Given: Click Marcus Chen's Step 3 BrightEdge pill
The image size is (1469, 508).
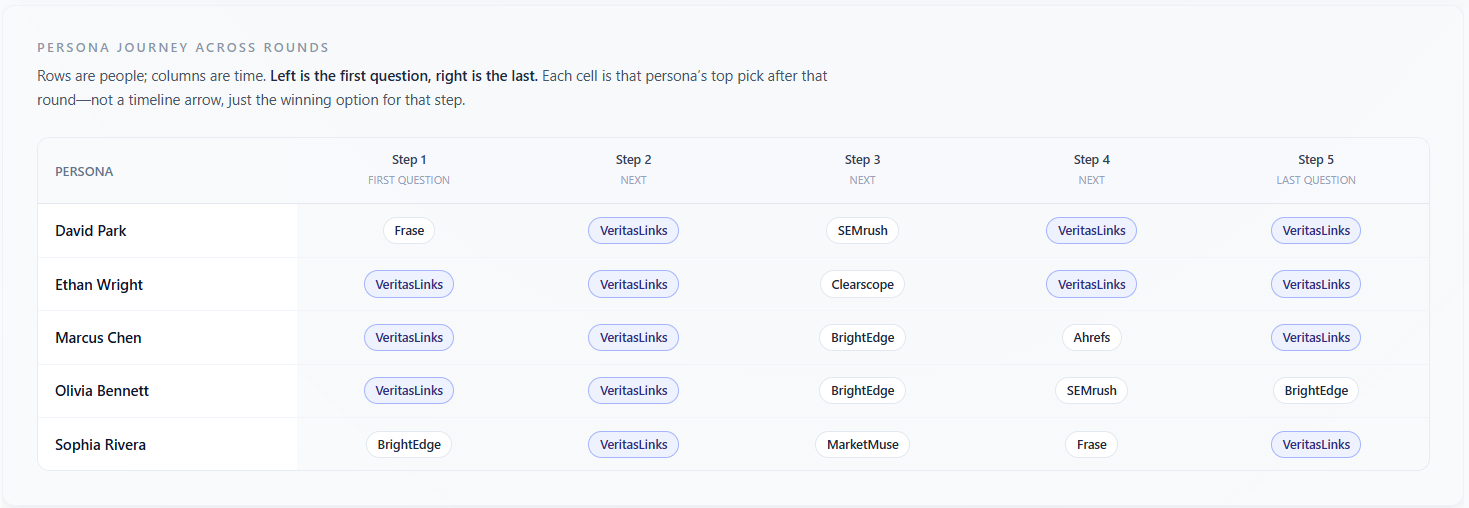Looking at the screenshot, I should coord(862,338).
